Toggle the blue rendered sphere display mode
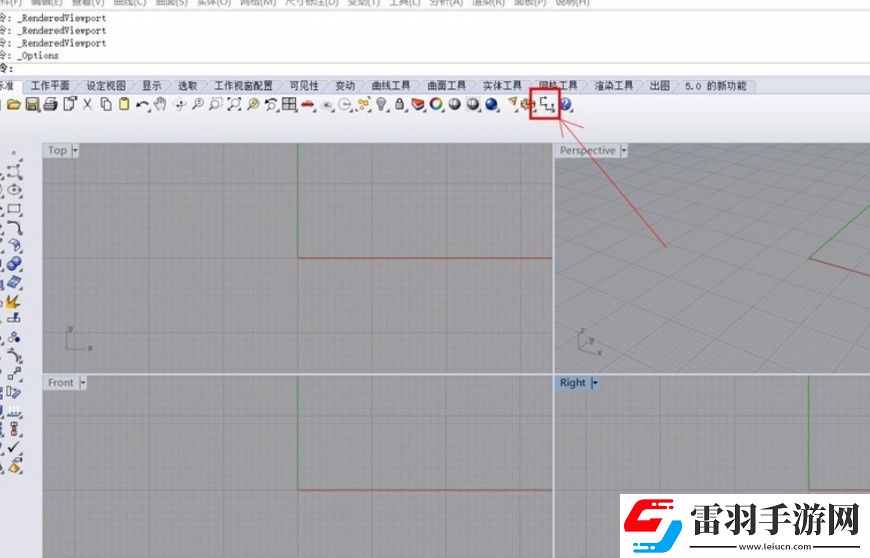 [491, 104]
